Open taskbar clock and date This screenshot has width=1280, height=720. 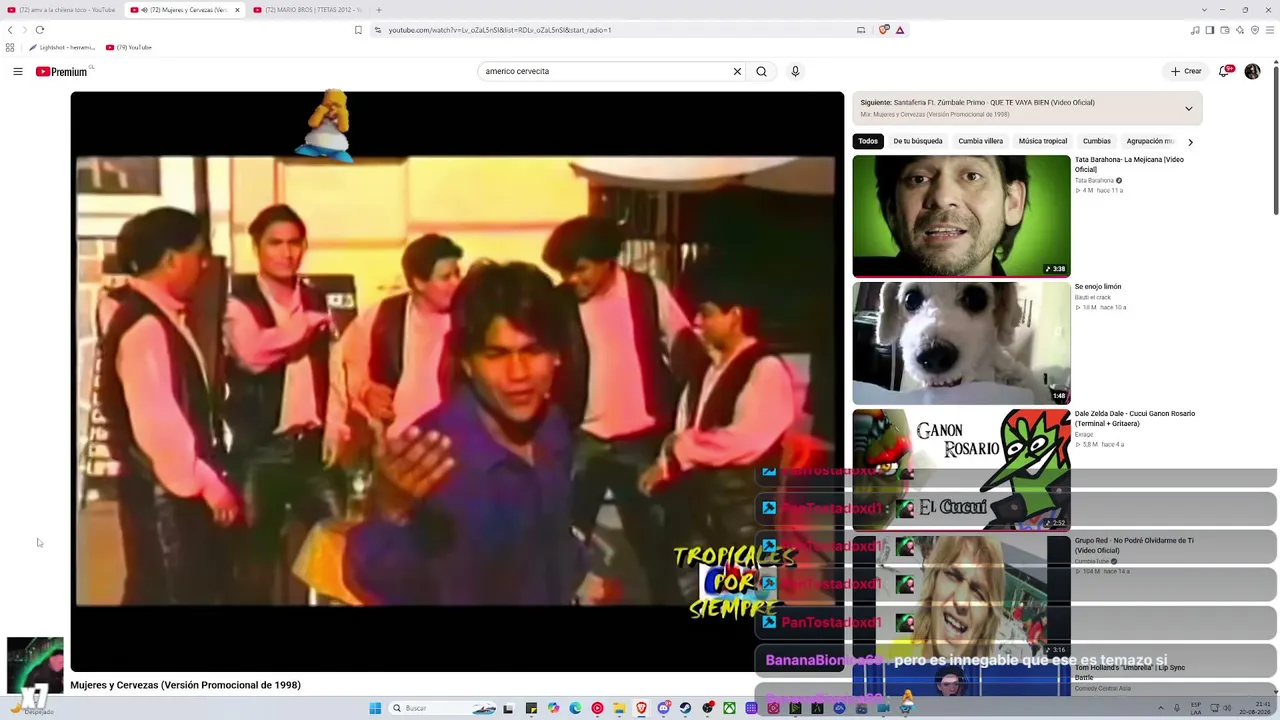pyautogui.click(x=1255, y=708)
